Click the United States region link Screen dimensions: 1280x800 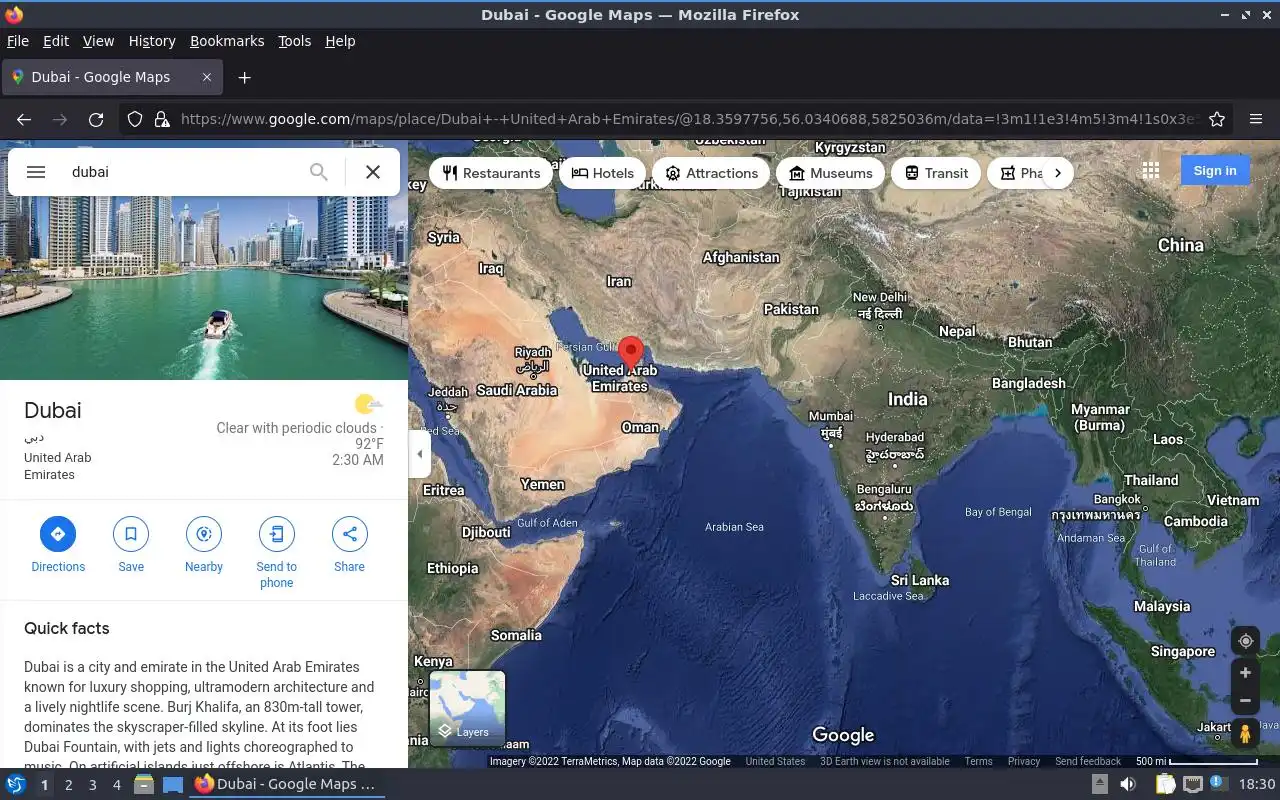click(x=775, y=761)
